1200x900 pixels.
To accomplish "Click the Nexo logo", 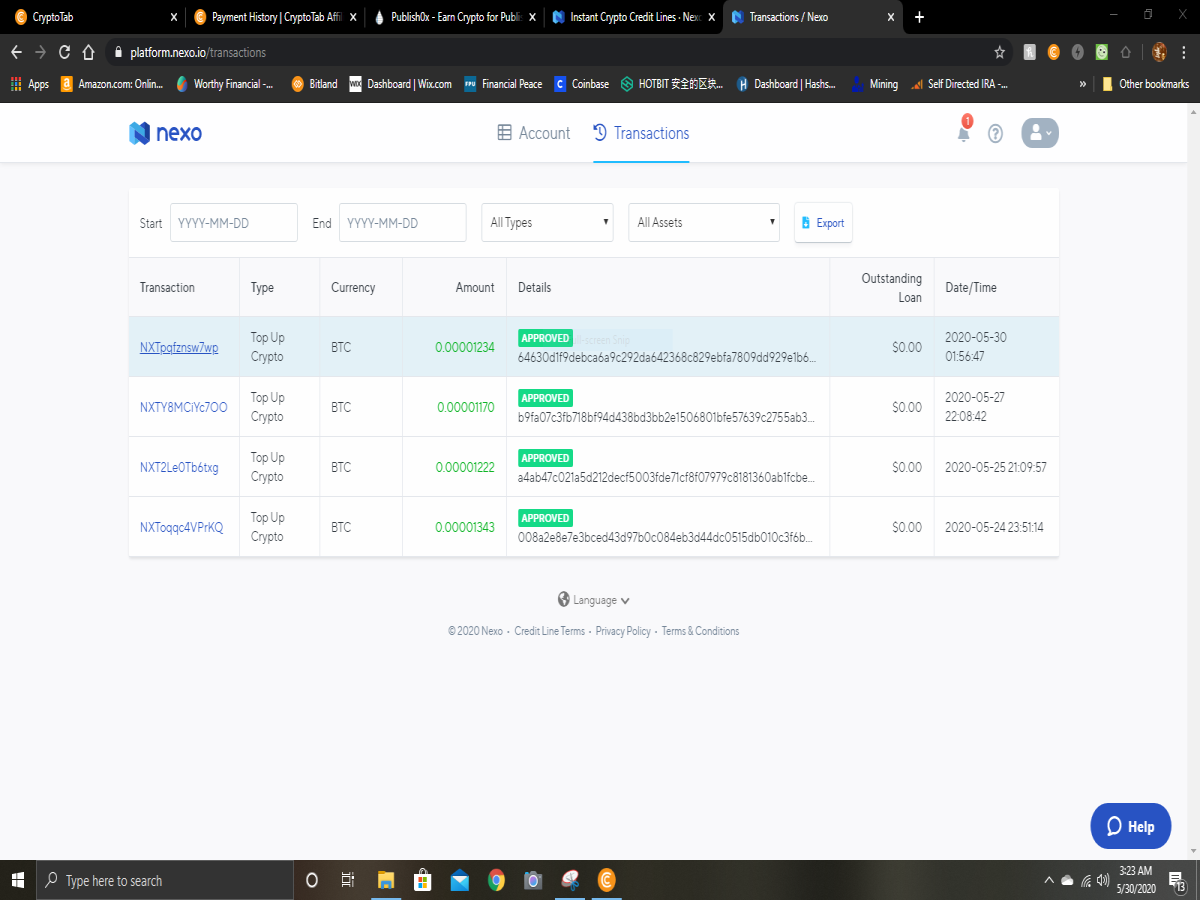I will [x=166, y=133].
